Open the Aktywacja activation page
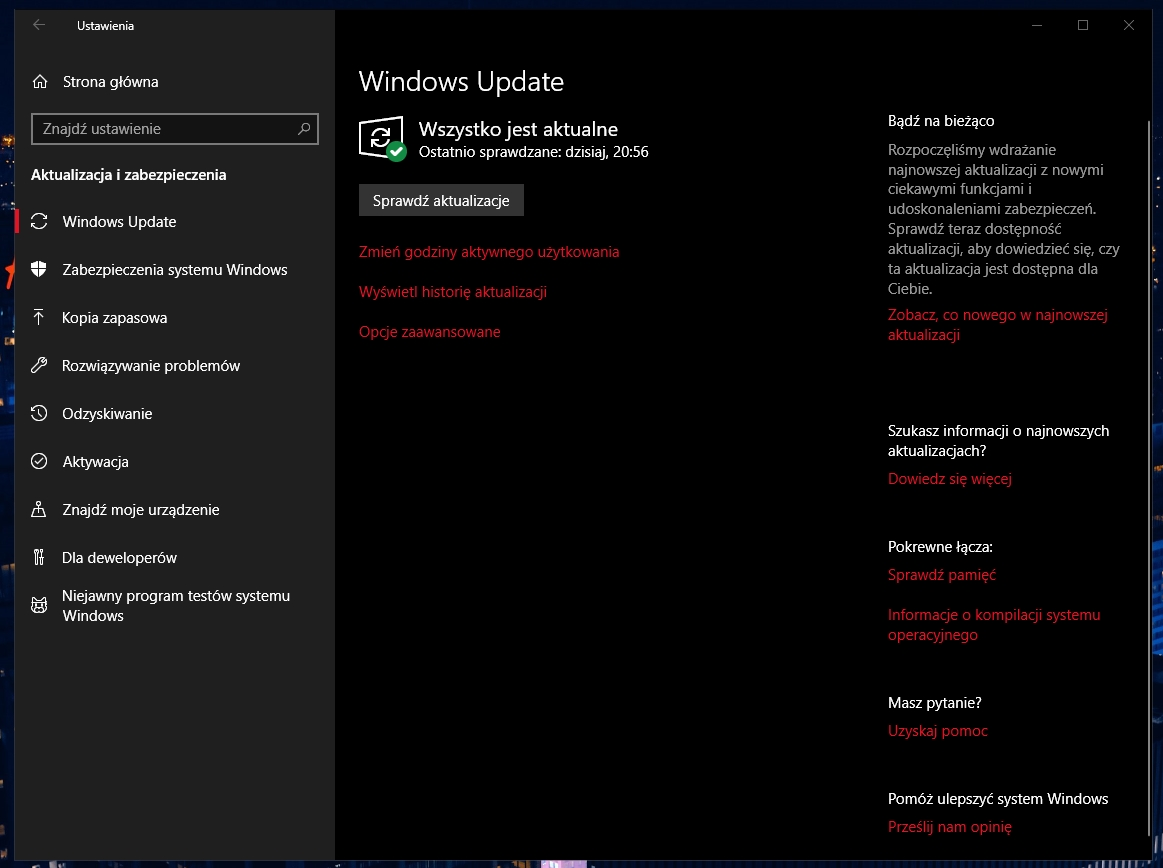 tap(97, 461)
